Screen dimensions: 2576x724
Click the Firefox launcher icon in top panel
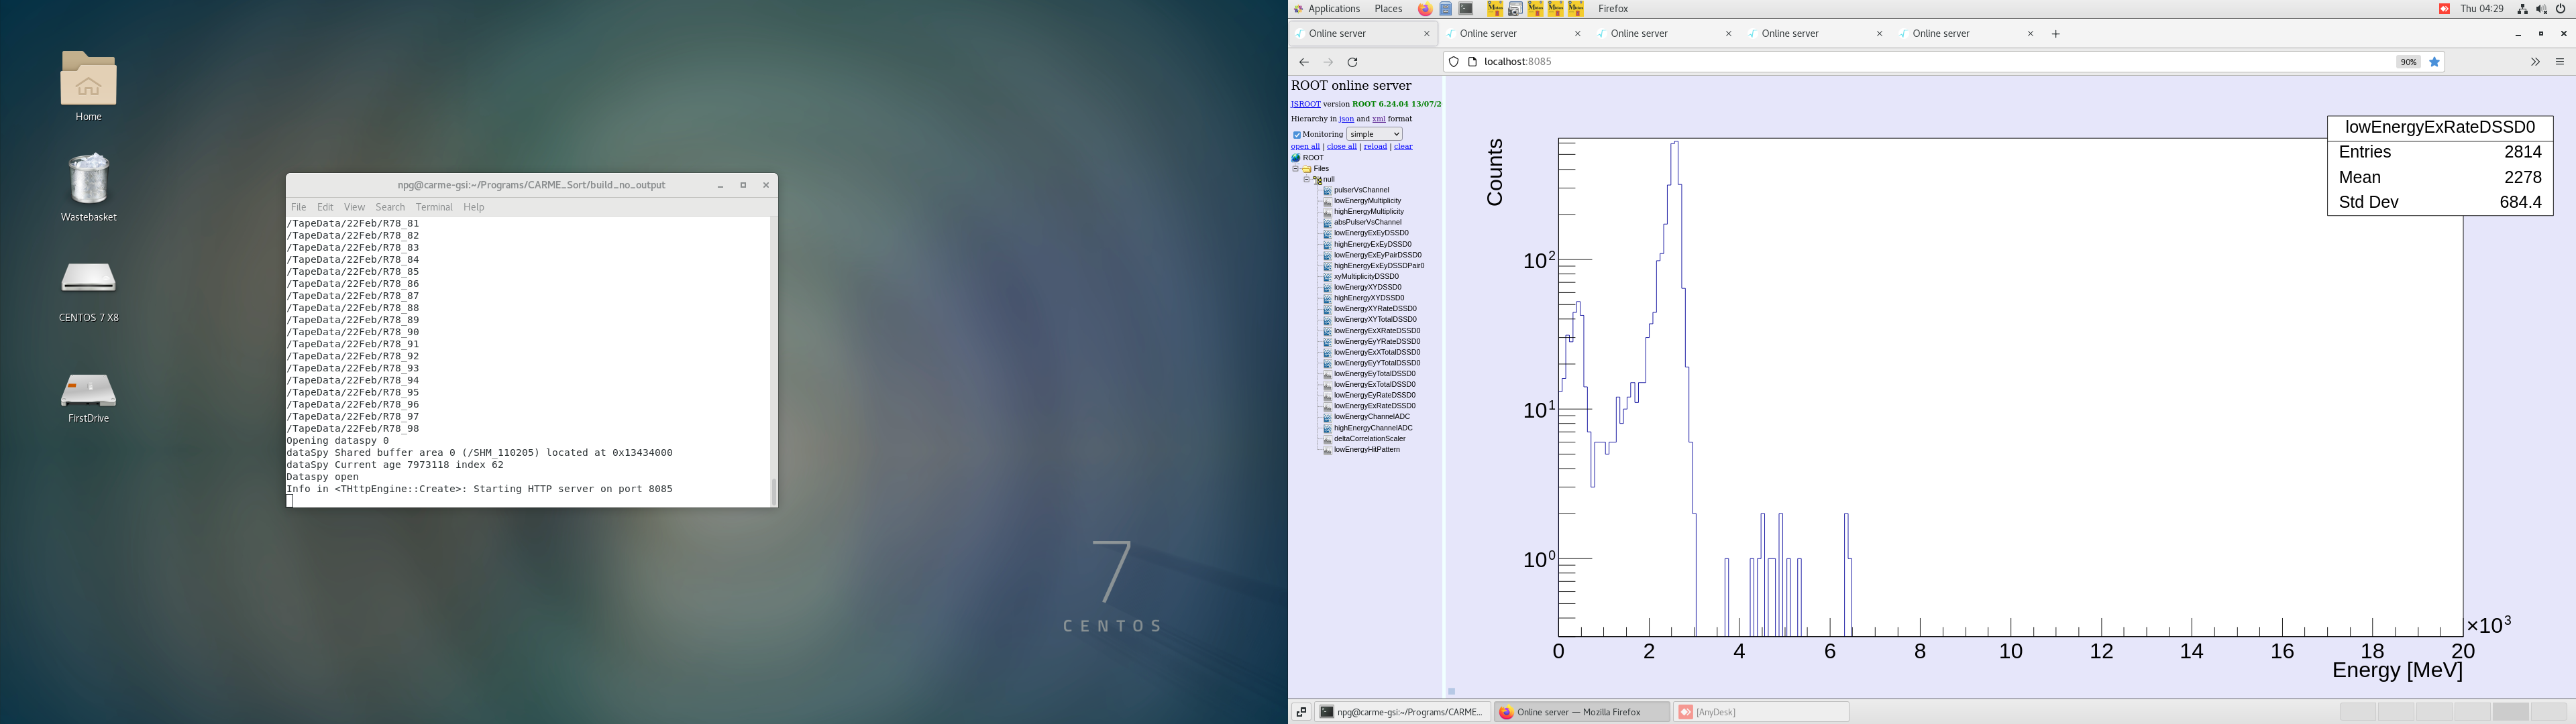1425,9
